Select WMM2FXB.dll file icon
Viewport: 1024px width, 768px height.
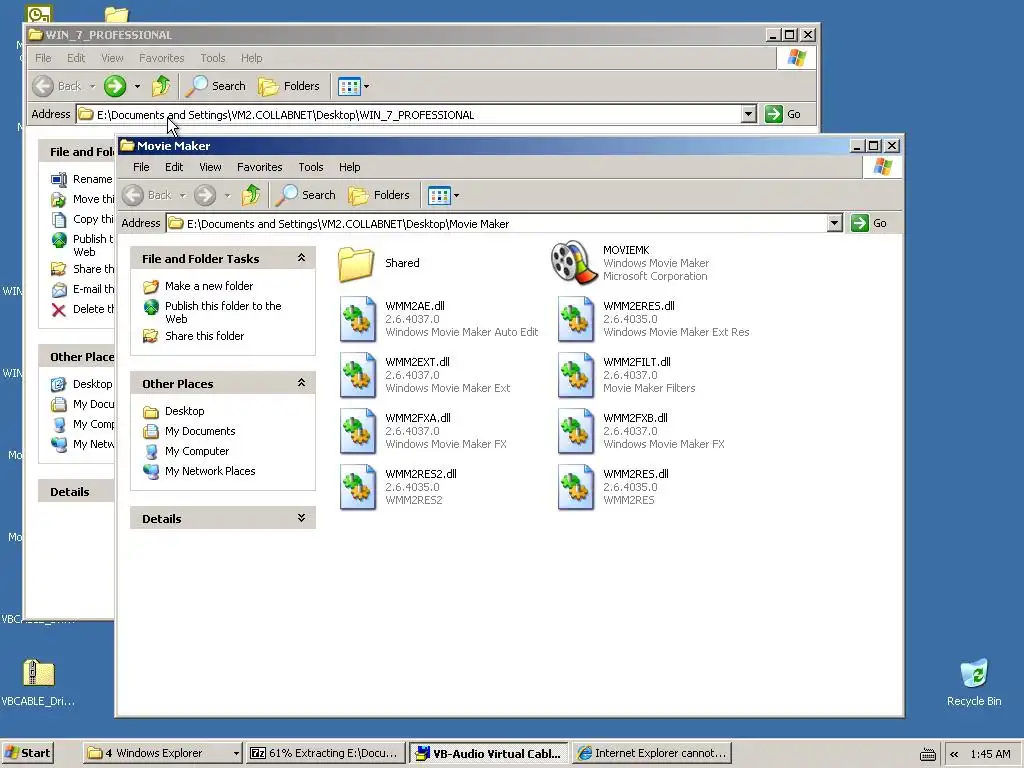coord(576,432)
